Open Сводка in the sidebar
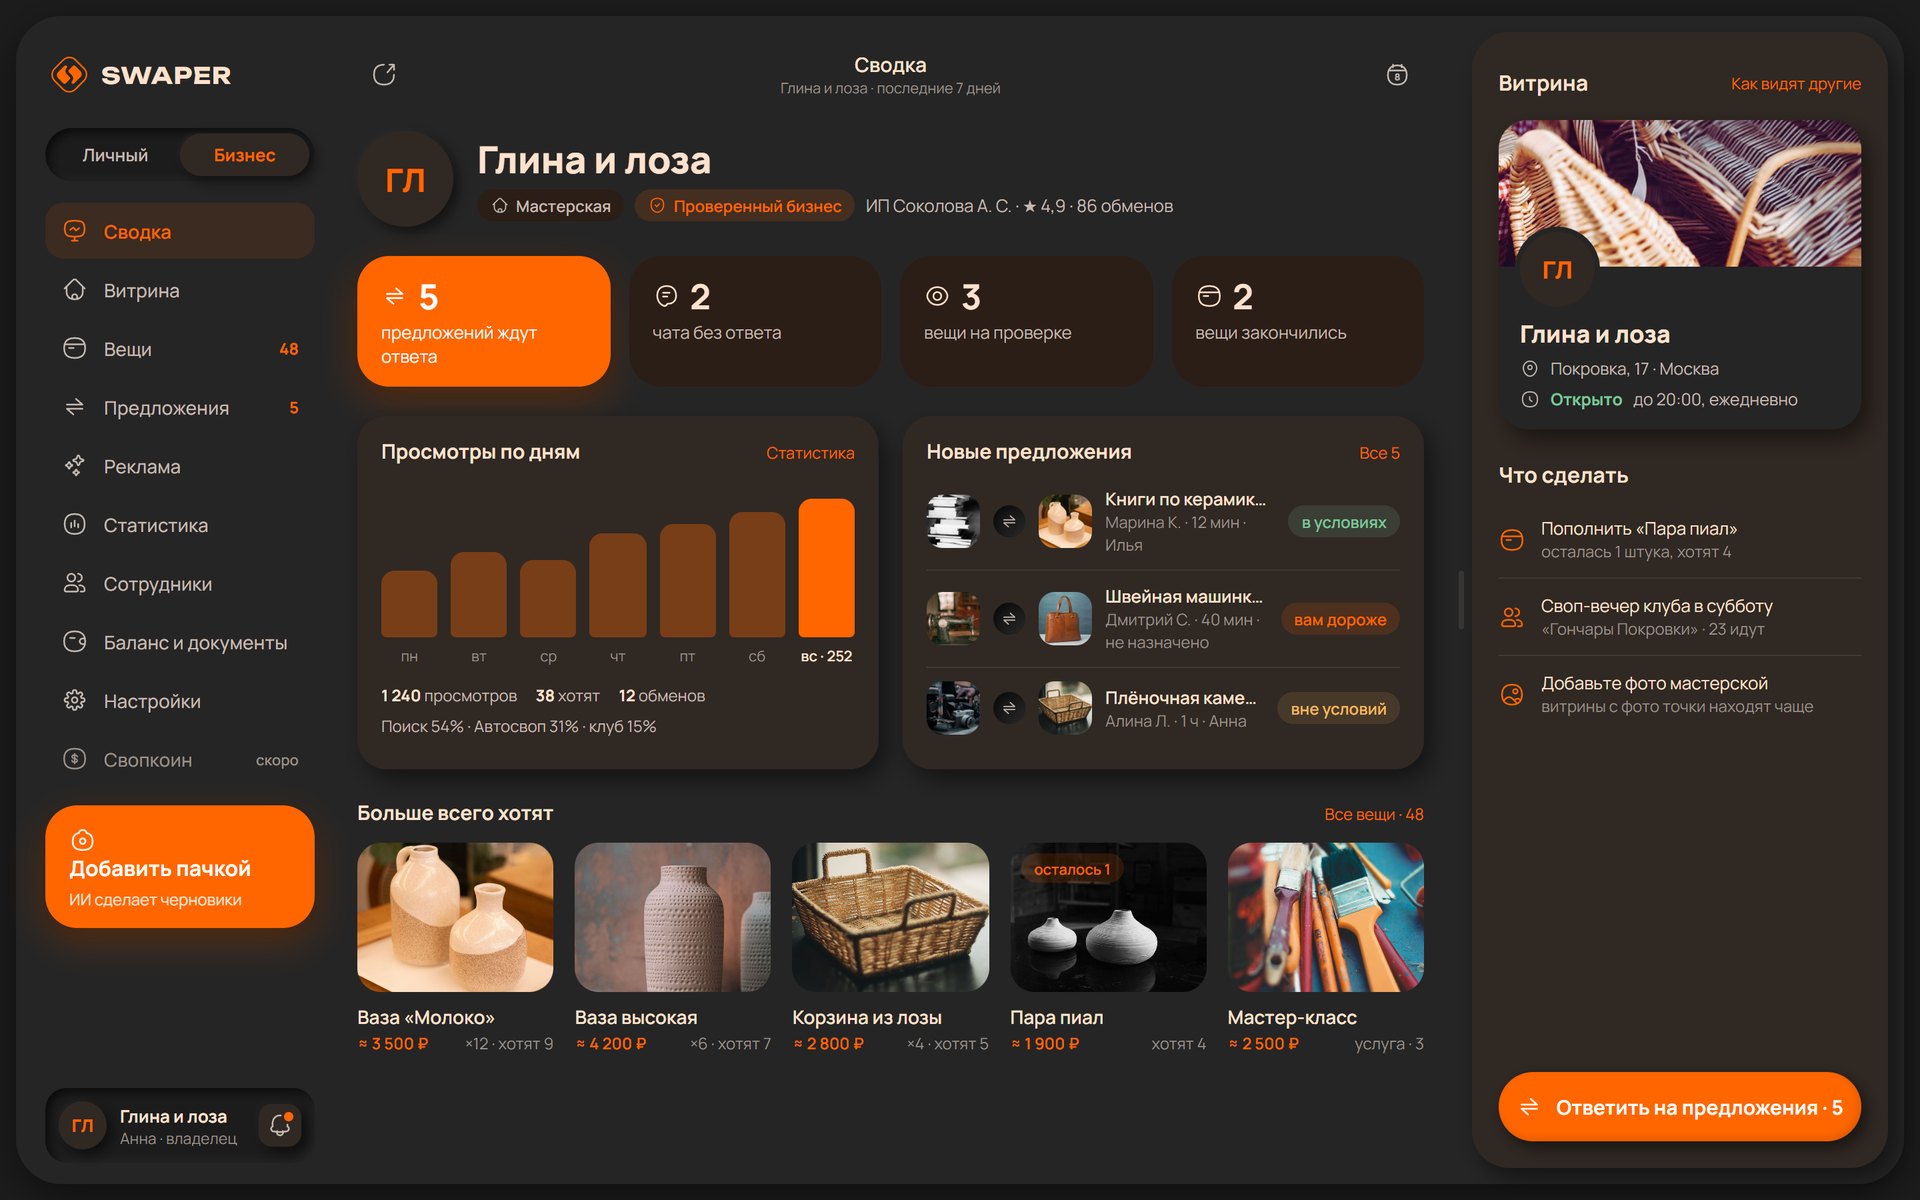The image size is (1920, 1200). pyautogui.click(x=180, y=232)
